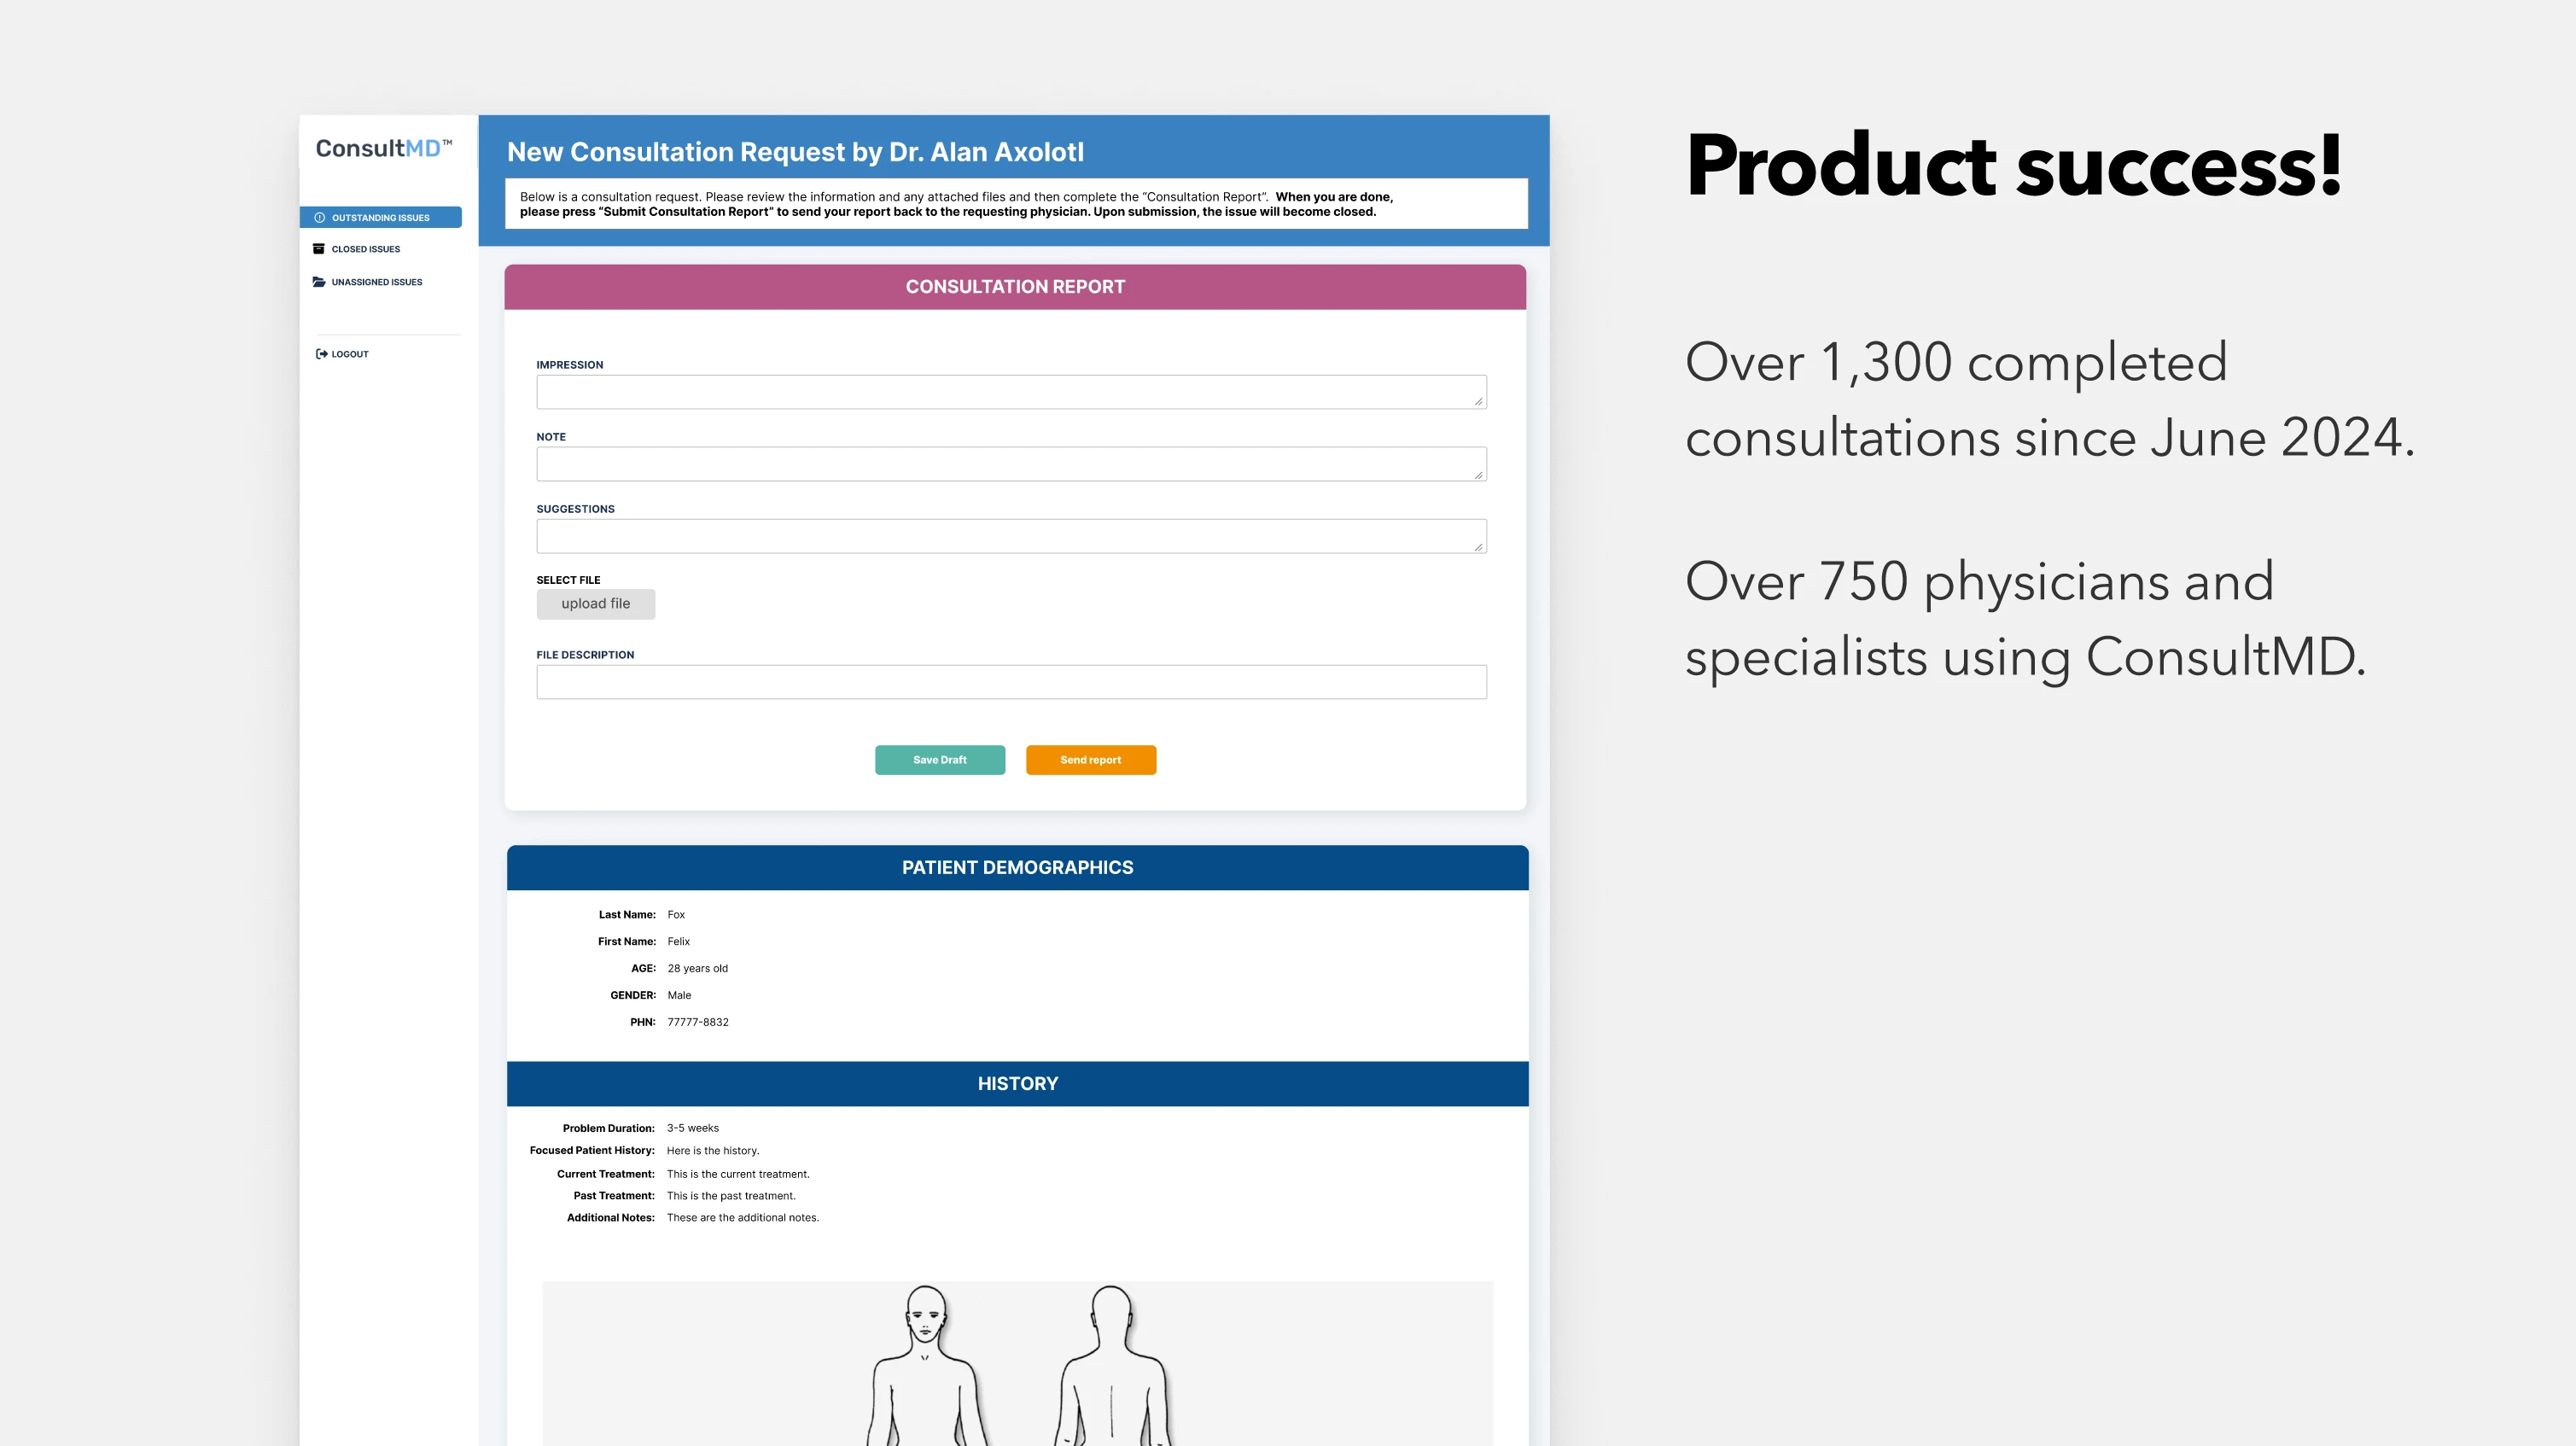2576x1446 pixels.
Task: Open Outstanding Issues in sidebar
Action: (x=381, y=217)
